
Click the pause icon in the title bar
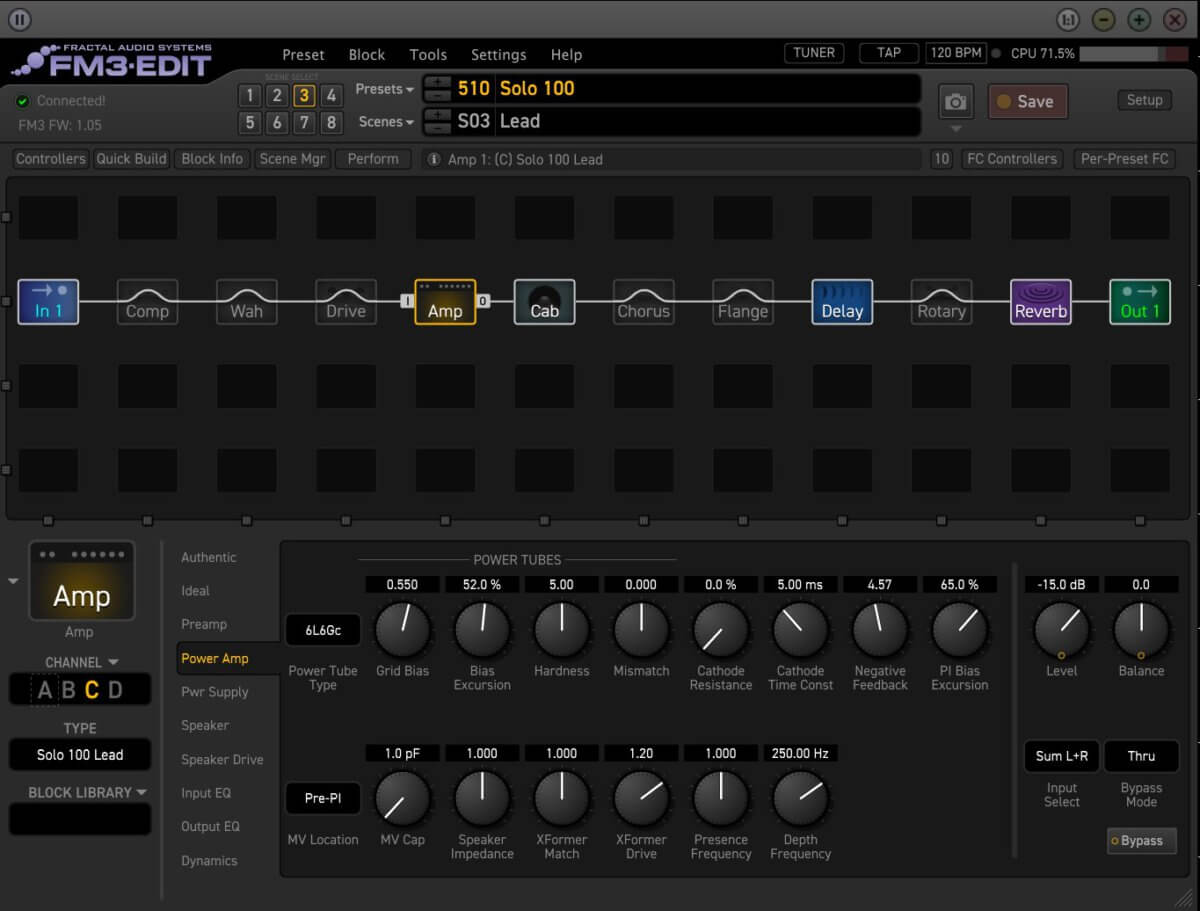[x=20, y=19]
